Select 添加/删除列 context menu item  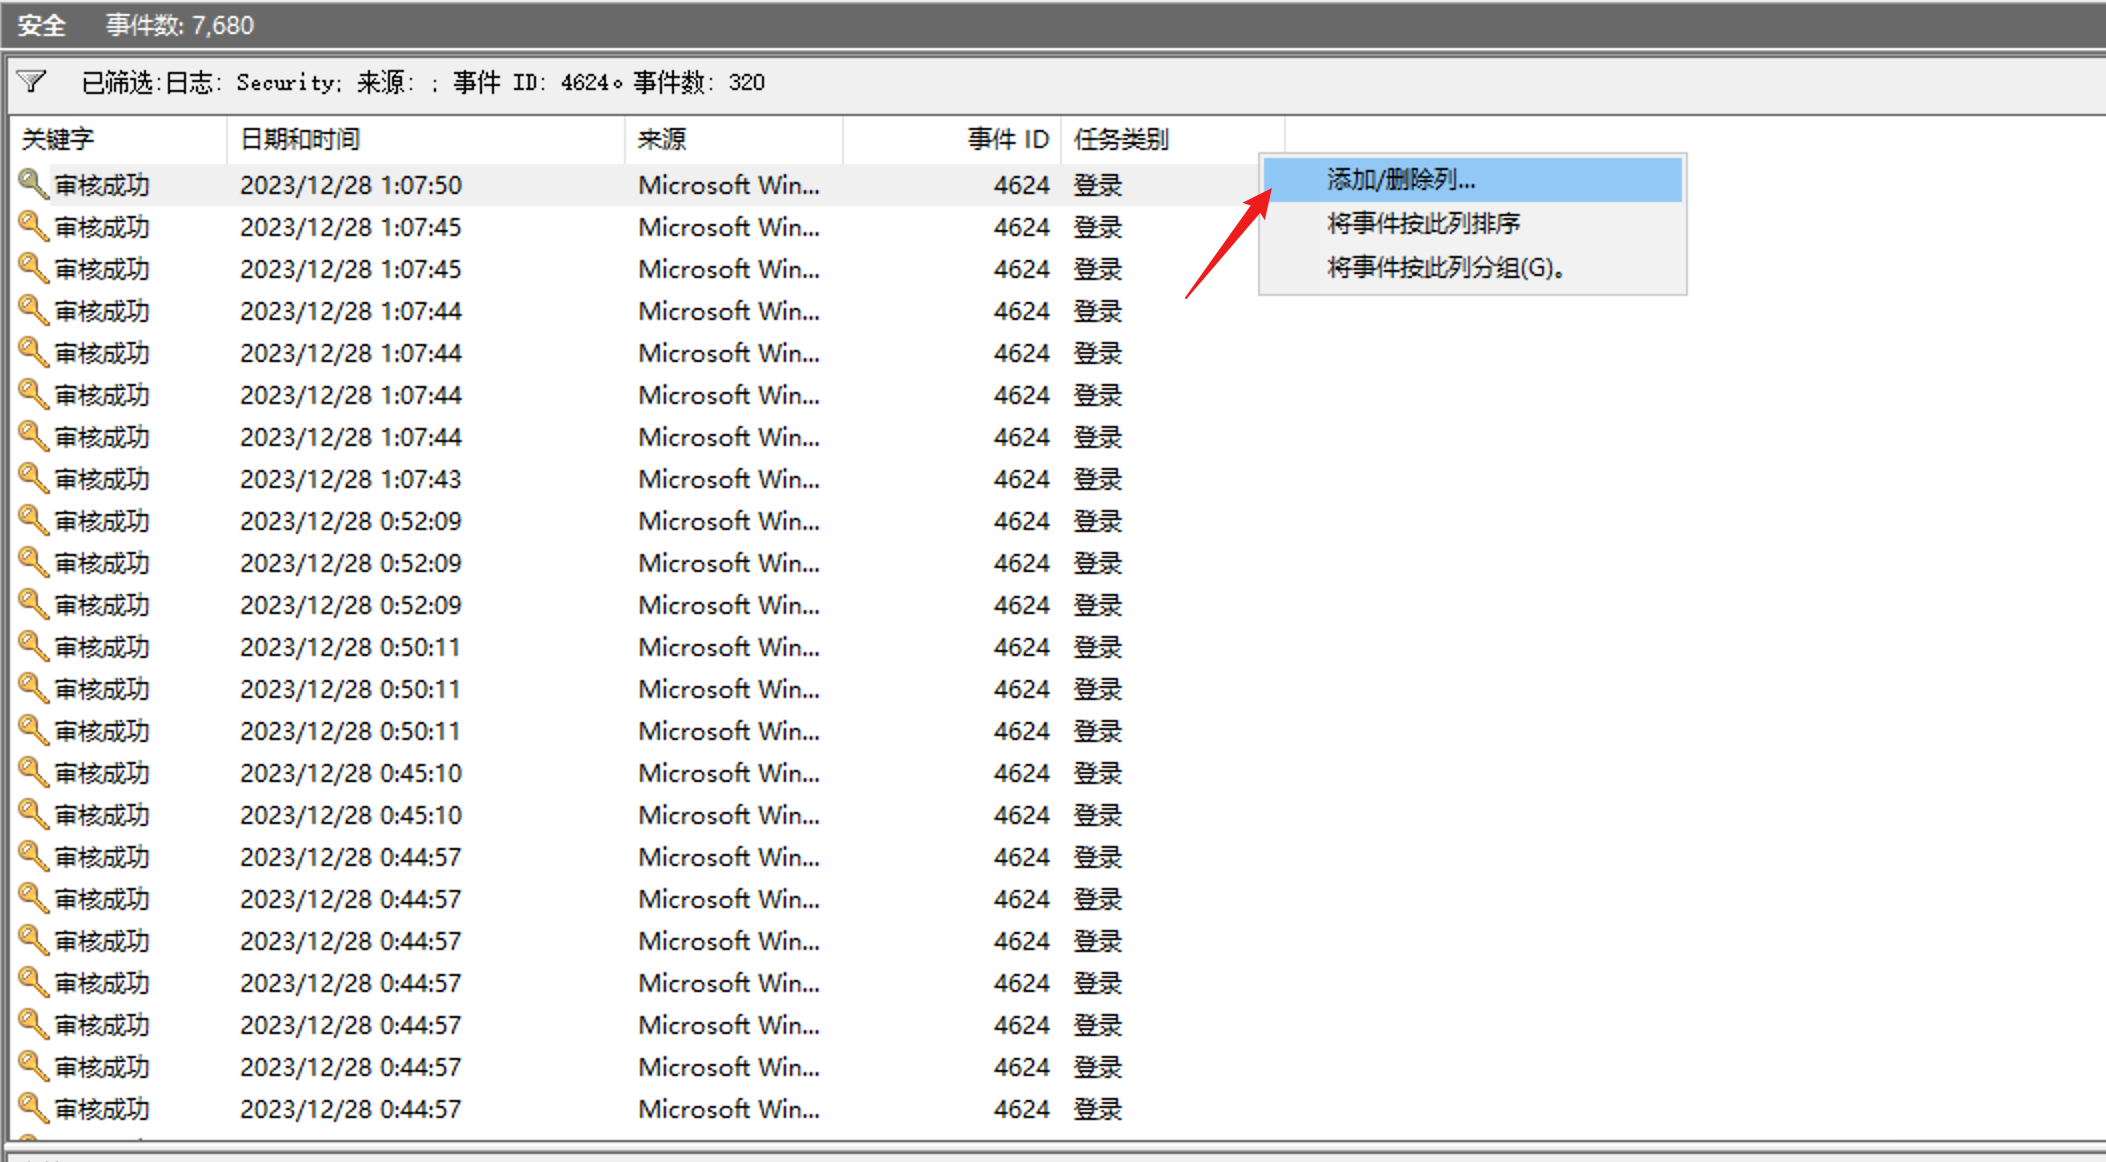pyautogui.click(x=1400, y=180)
